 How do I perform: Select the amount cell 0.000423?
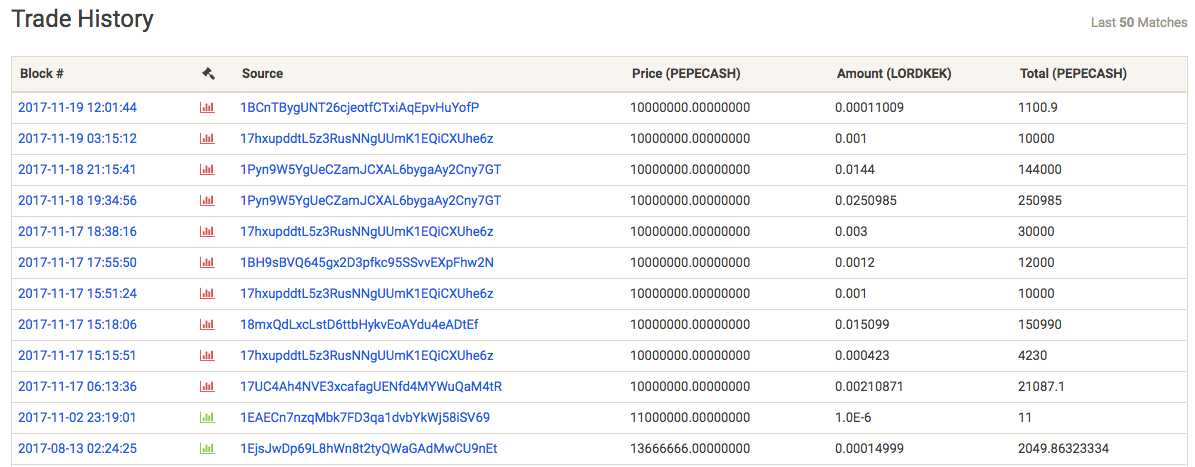[x=862, y=356]
